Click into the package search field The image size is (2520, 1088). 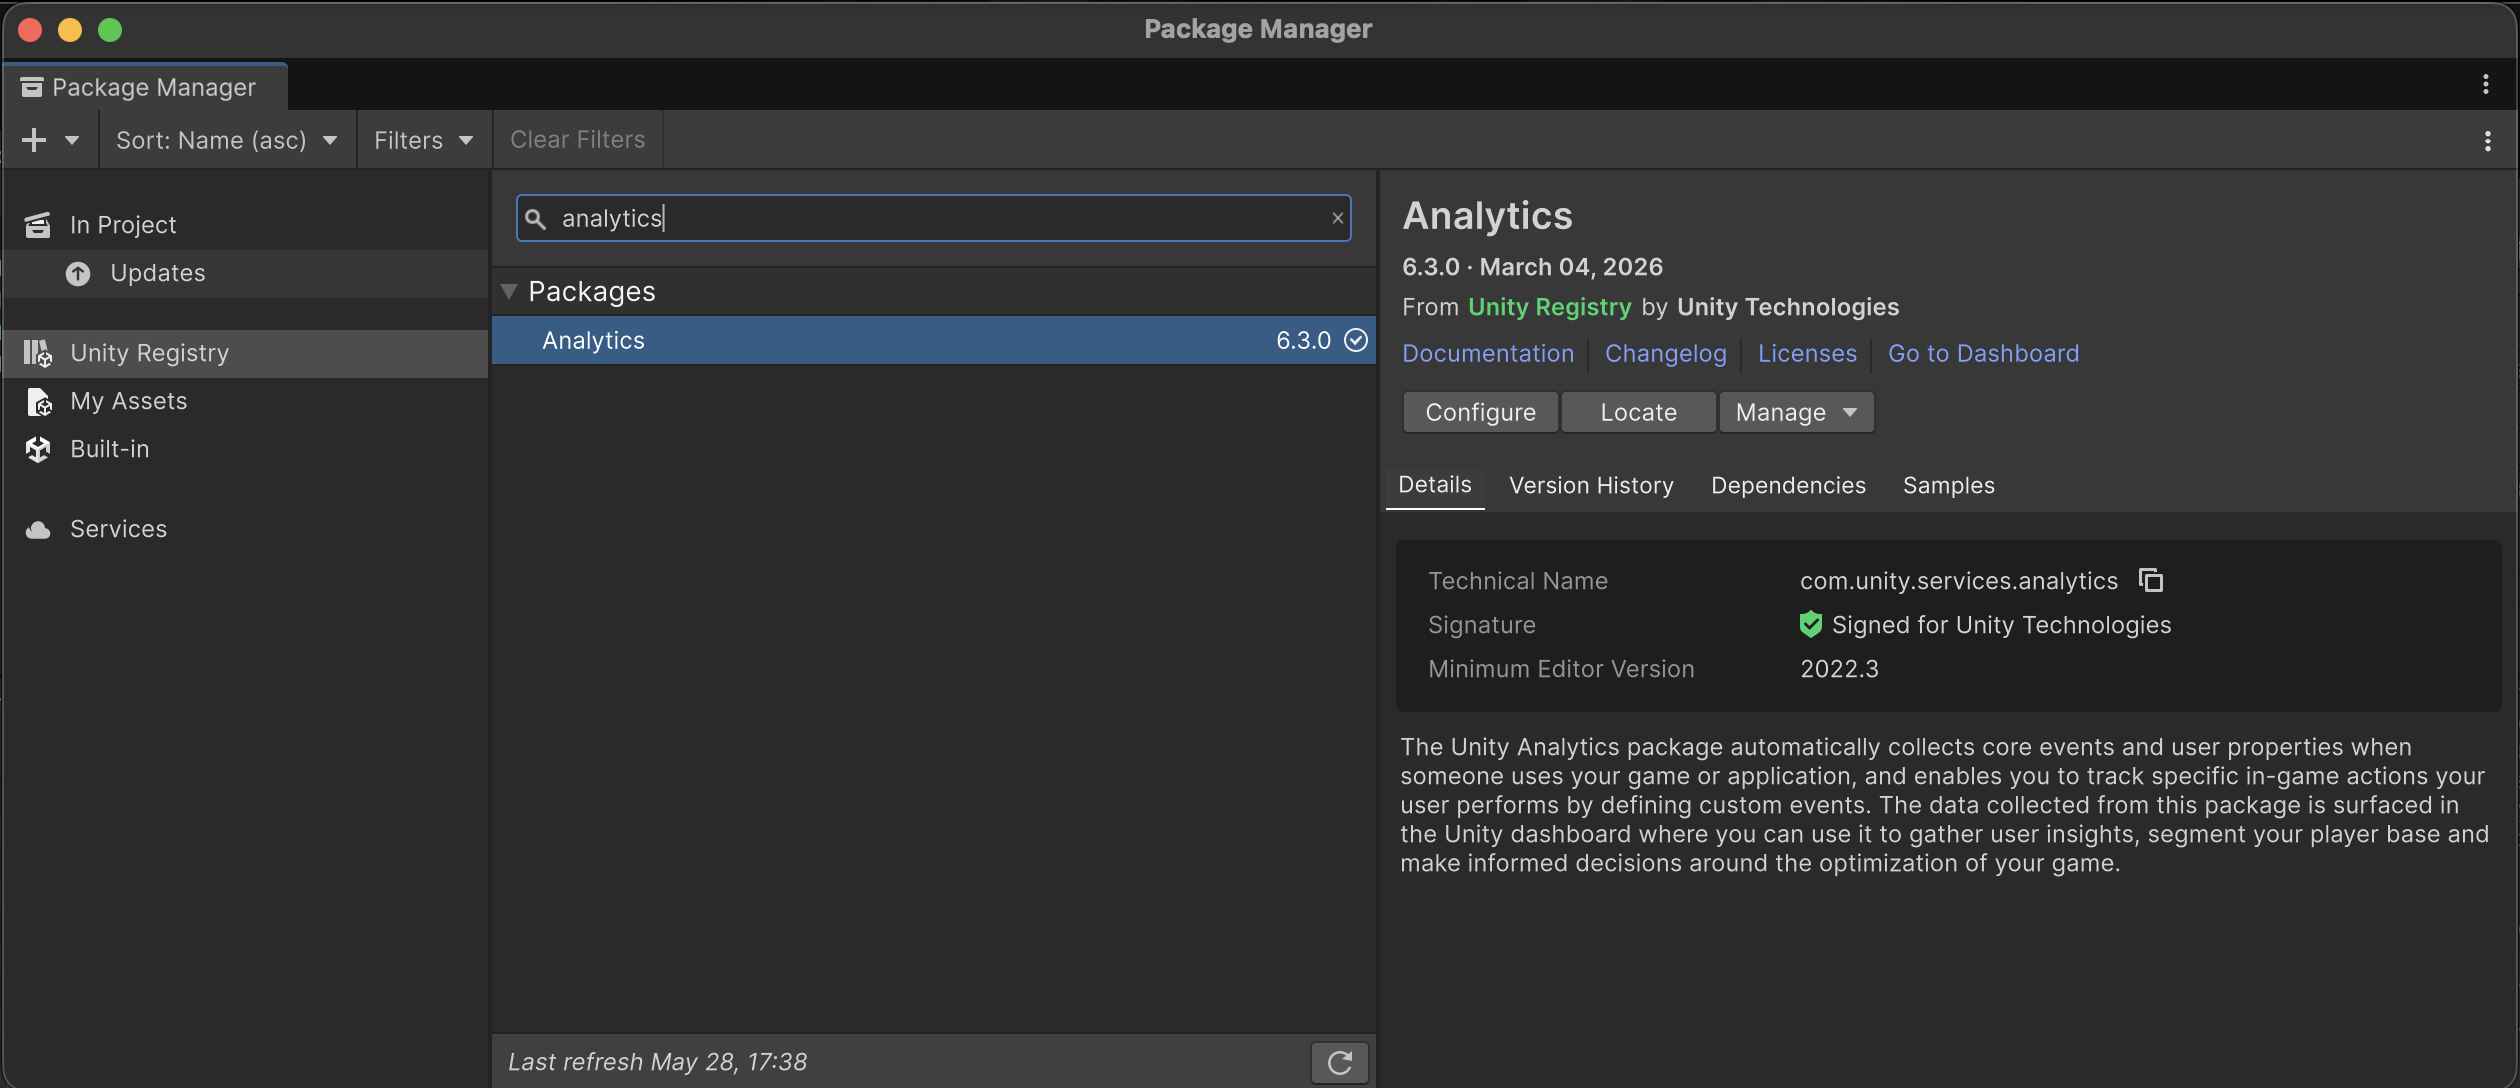tap(933, 218)
